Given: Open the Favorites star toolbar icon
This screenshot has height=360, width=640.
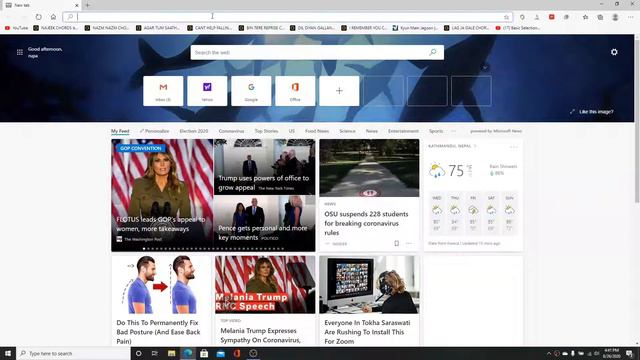Looking at the screenshot, I should tap(585, 17).
